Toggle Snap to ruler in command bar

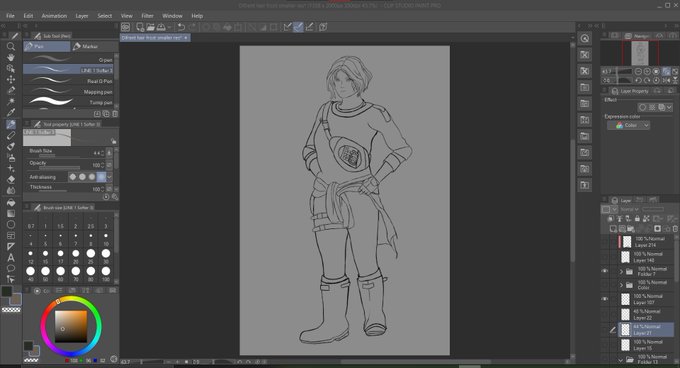pos(287,27)
